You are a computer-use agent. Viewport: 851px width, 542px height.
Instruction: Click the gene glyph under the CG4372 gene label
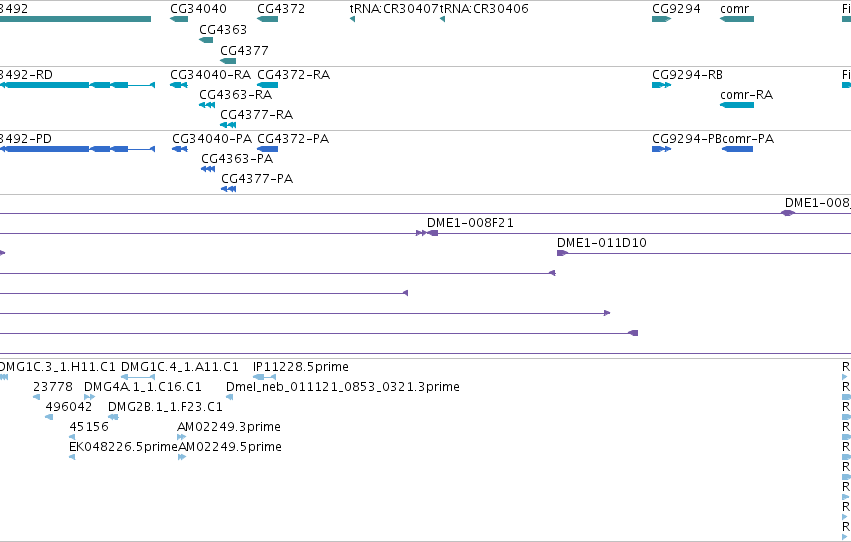pyautogui.click(x=268, y=19)
